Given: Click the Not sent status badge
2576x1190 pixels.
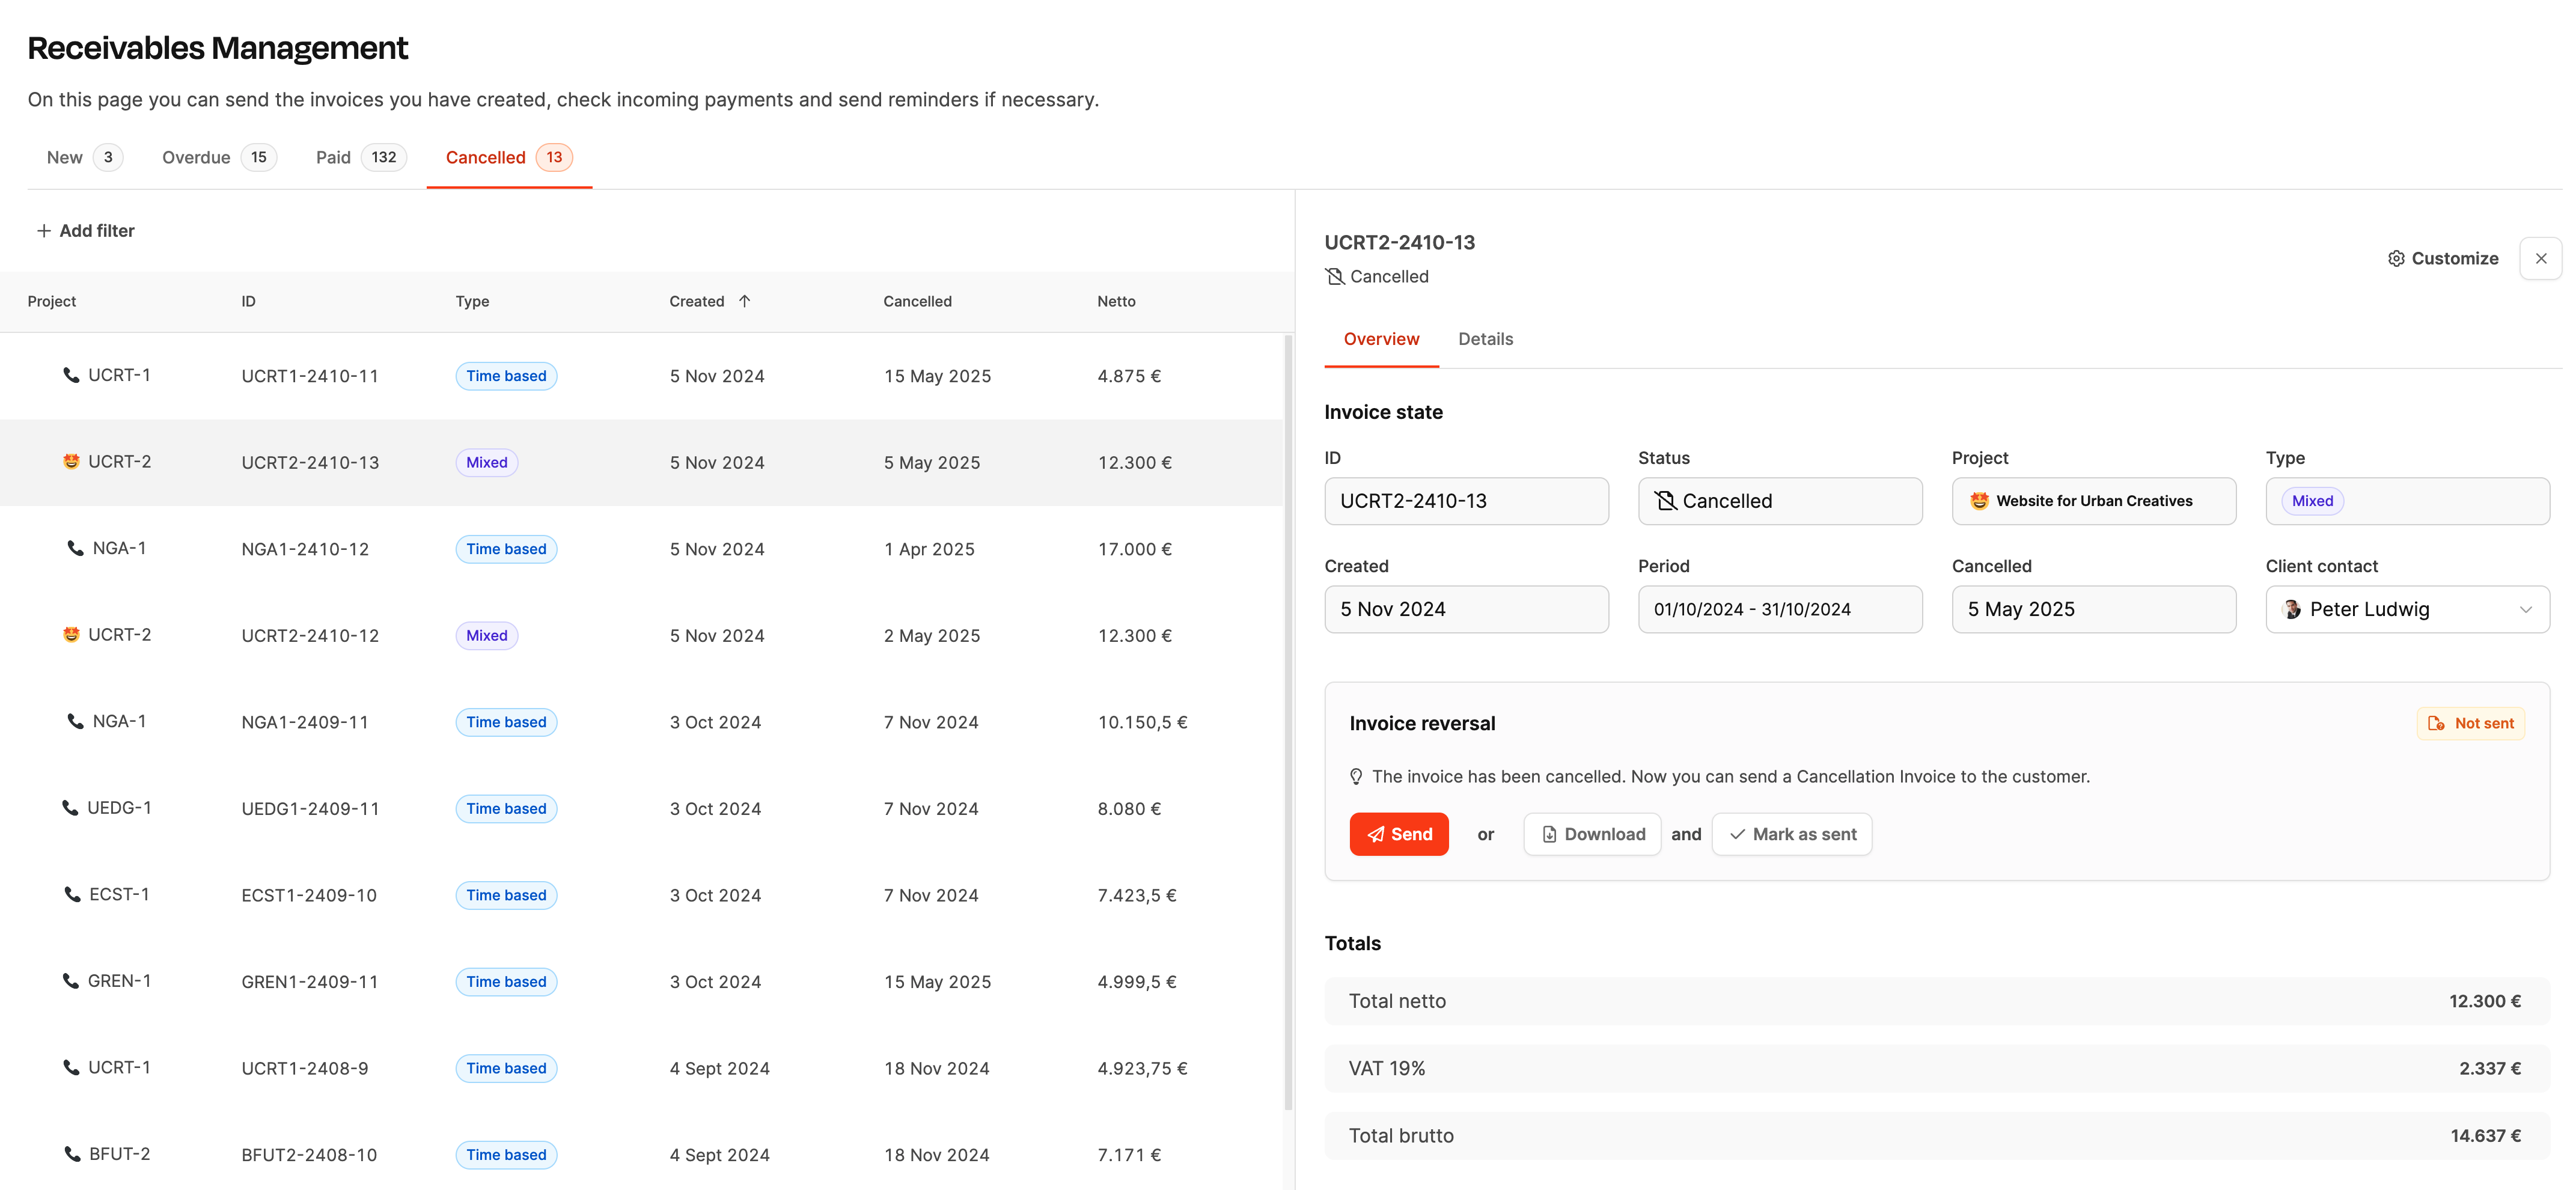Looking at the screenshot, I should pos(2470,723).
